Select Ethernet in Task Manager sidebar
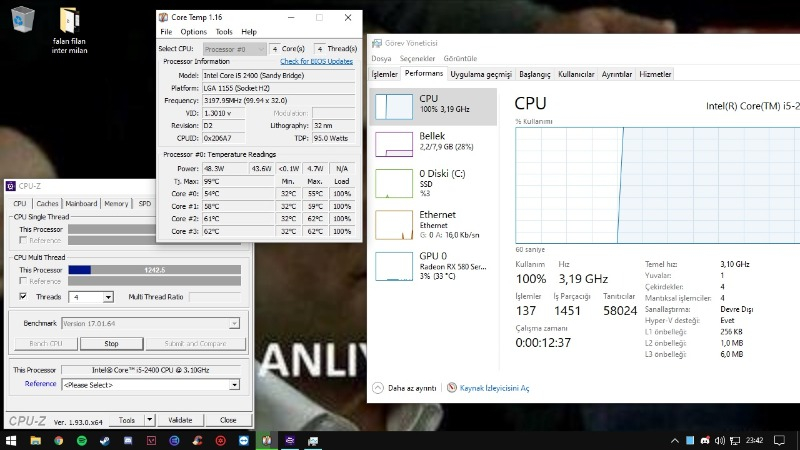This screenshot has height=450, width=800. (433, 224)
